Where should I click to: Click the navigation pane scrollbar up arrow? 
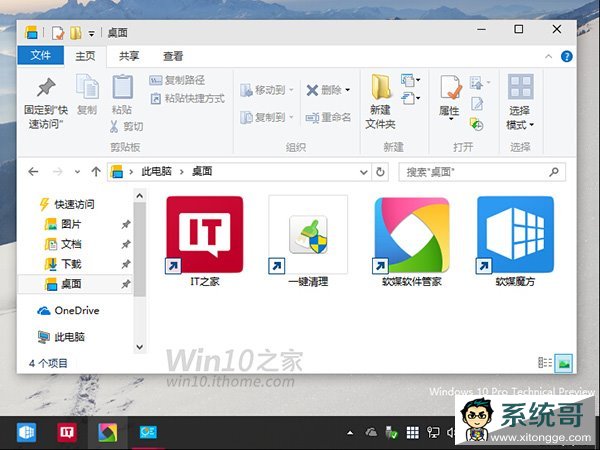tap(140, 196)
